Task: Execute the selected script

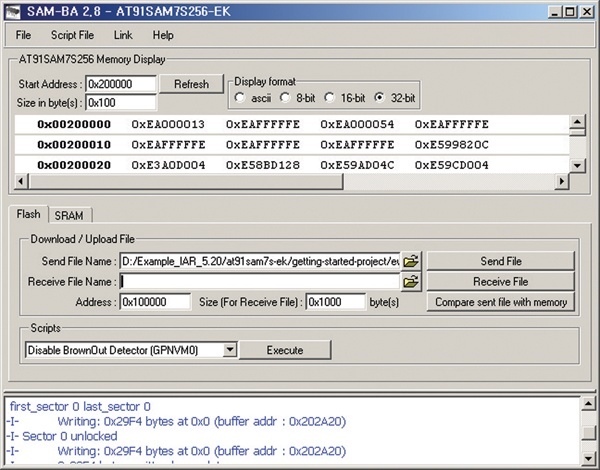Action: tap(285, 350)
